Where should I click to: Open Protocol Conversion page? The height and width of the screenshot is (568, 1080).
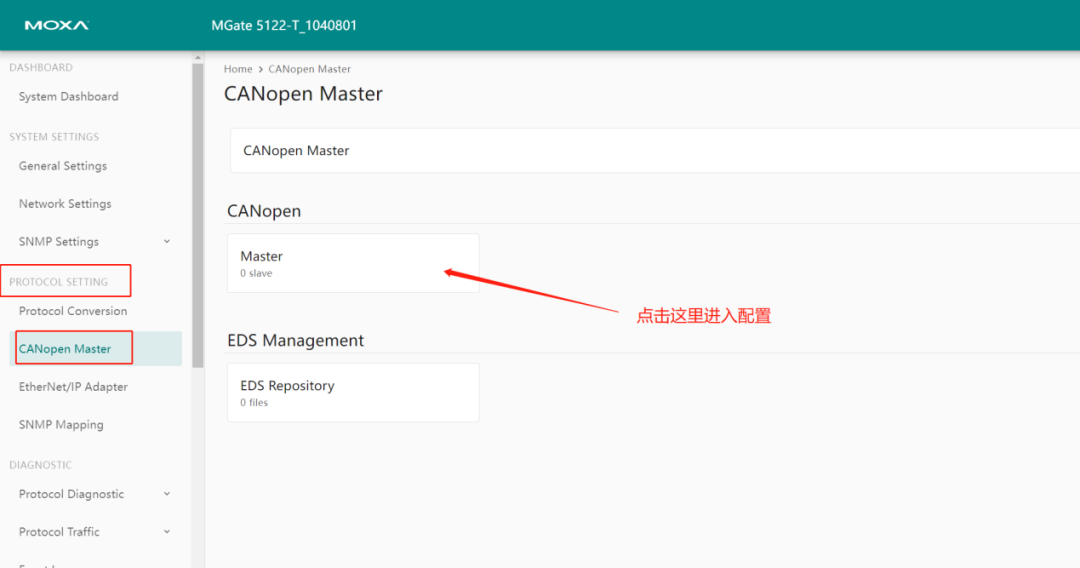pyautogui.click(x=73, y=311)
